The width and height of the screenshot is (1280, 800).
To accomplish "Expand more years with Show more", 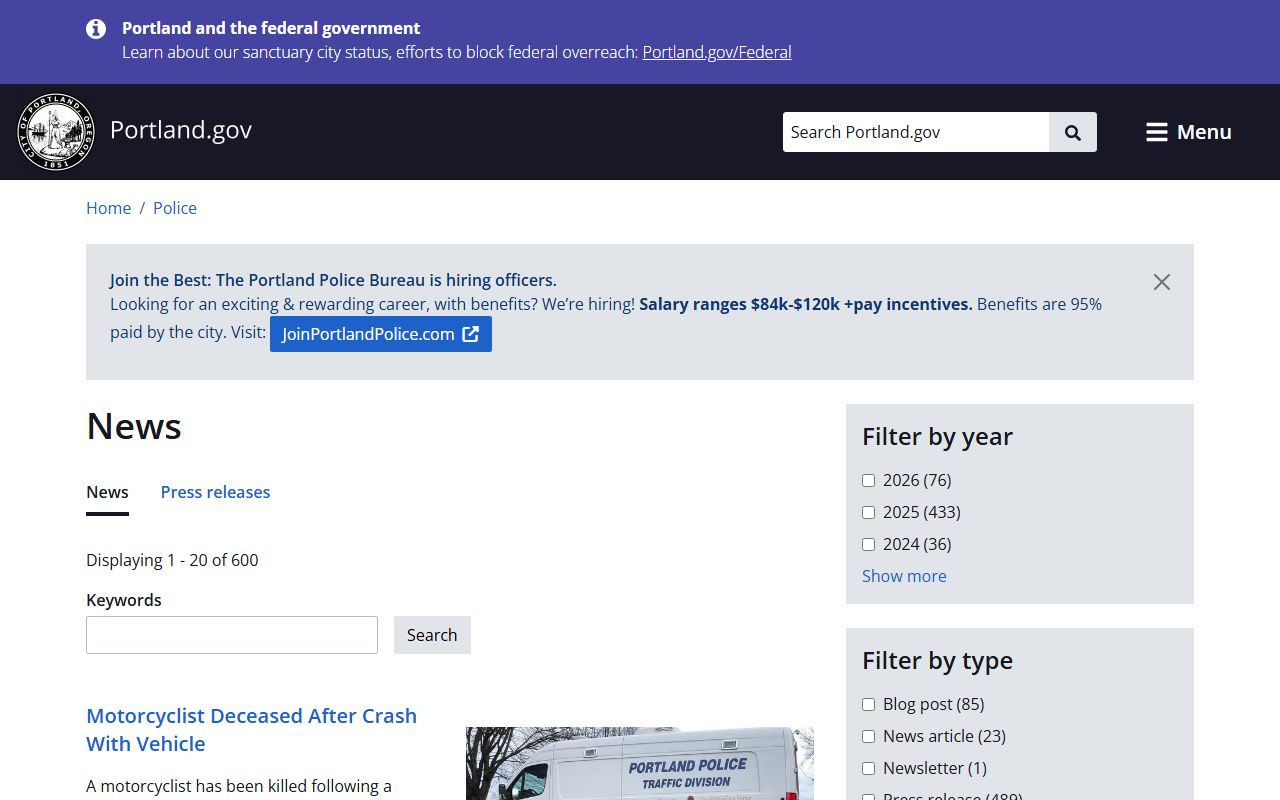I will 903,576.
